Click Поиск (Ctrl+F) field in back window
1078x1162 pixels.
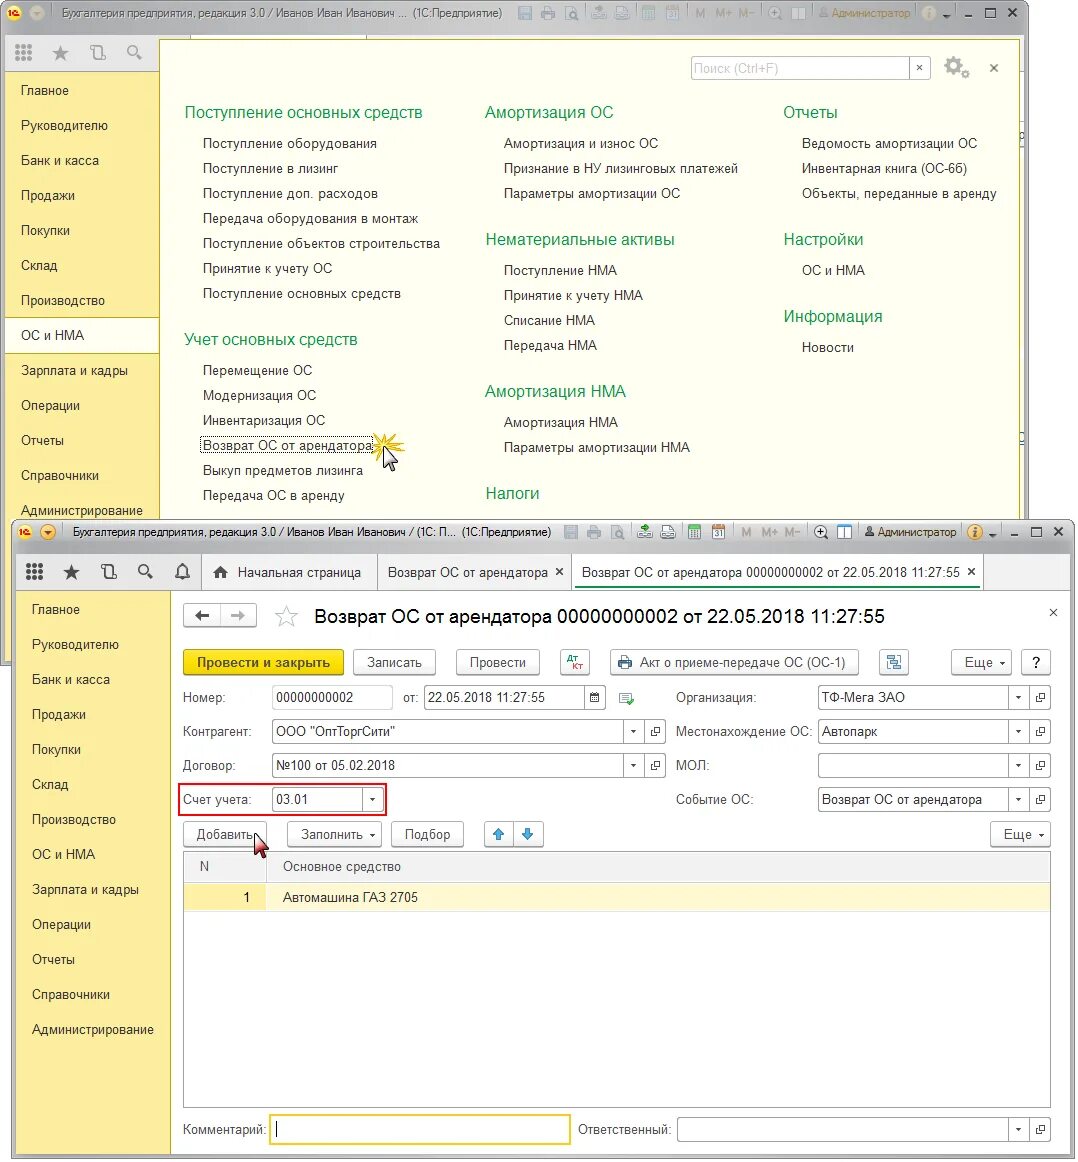point(800,68)
